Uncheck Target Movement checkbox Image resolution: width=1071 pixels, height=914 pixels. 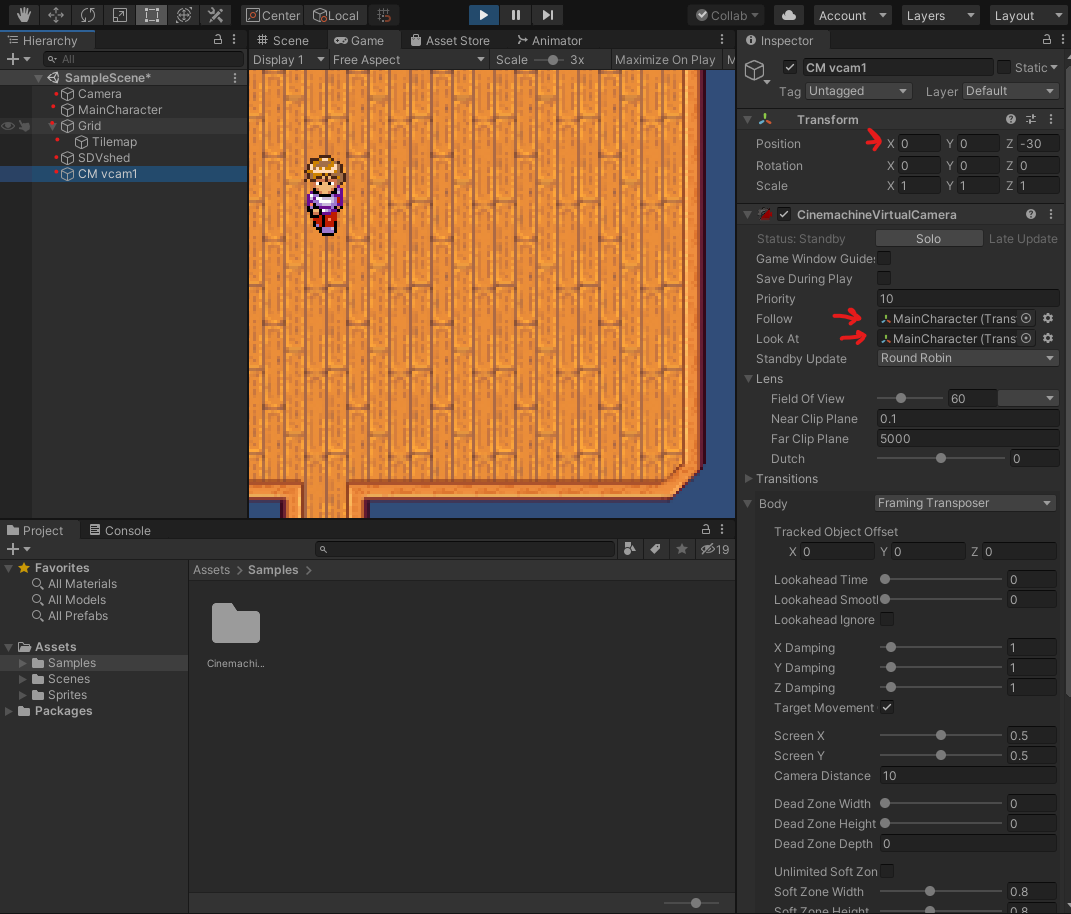887,708
